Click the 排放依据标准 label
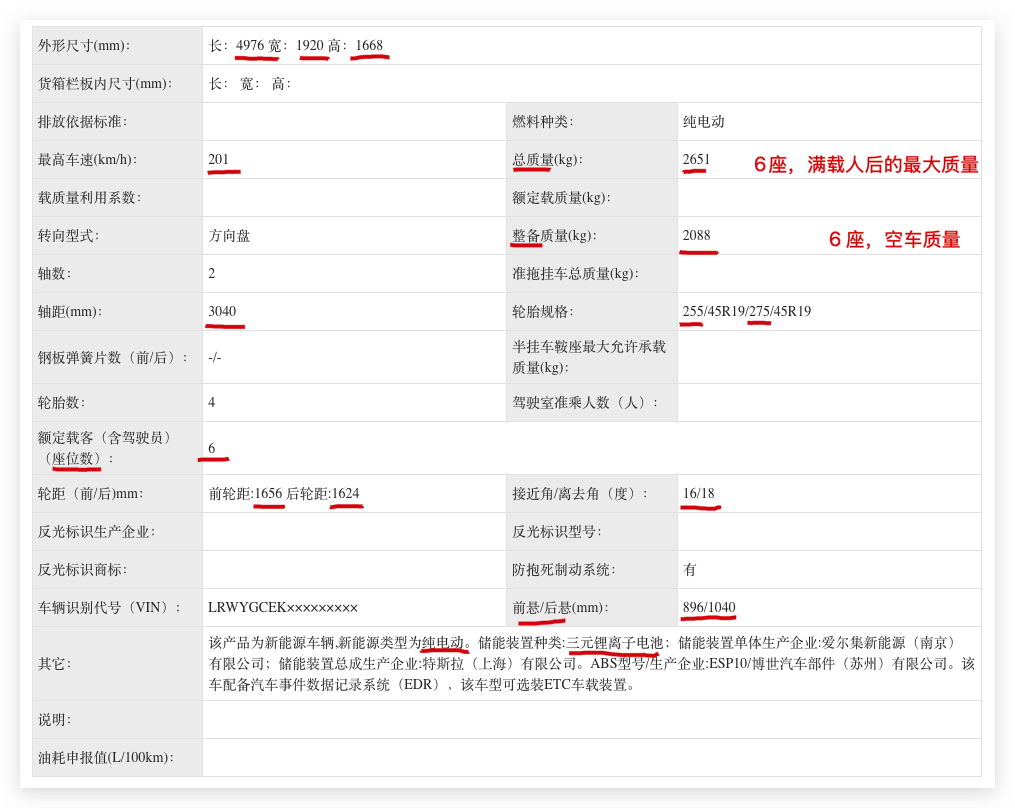Viewport: 1015px width, 808px height. click(x=82, y=122)
